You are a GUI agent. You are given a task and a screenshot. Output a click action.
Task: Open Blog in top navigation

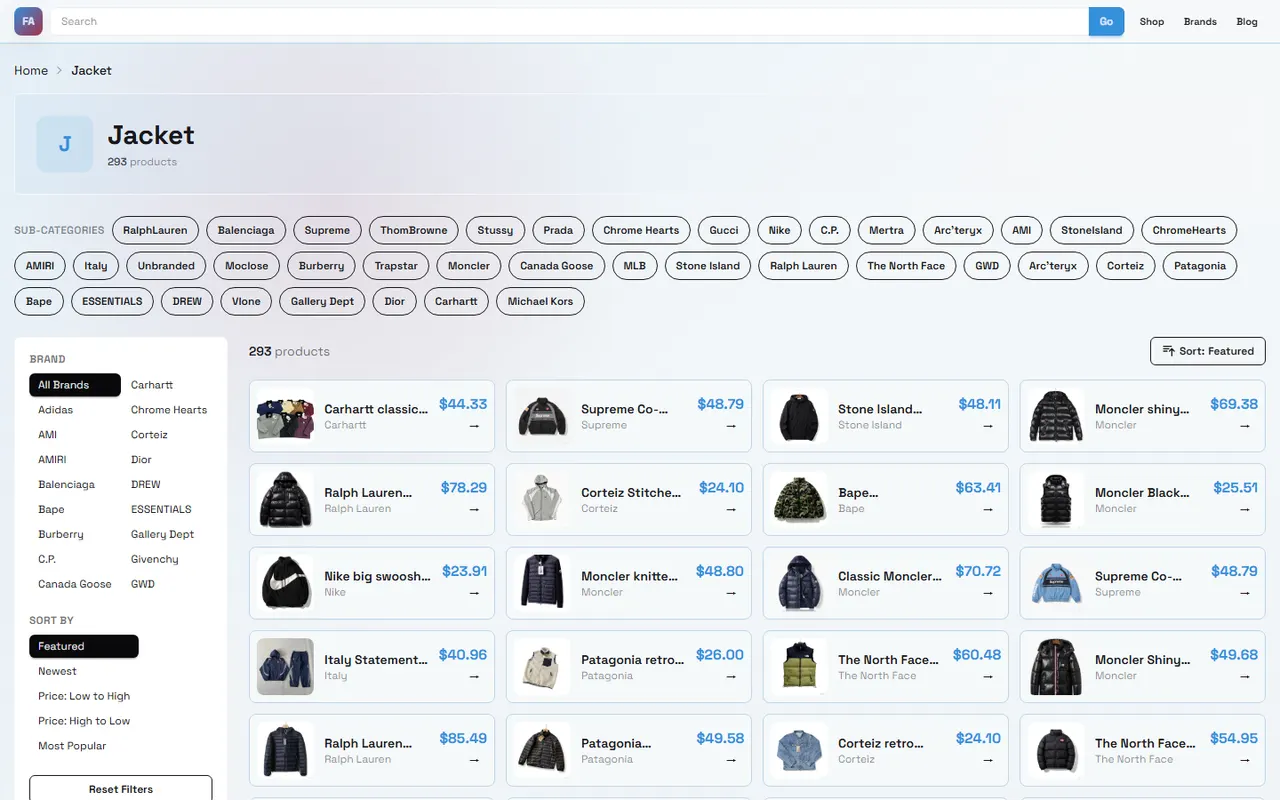coord(1247,21)
